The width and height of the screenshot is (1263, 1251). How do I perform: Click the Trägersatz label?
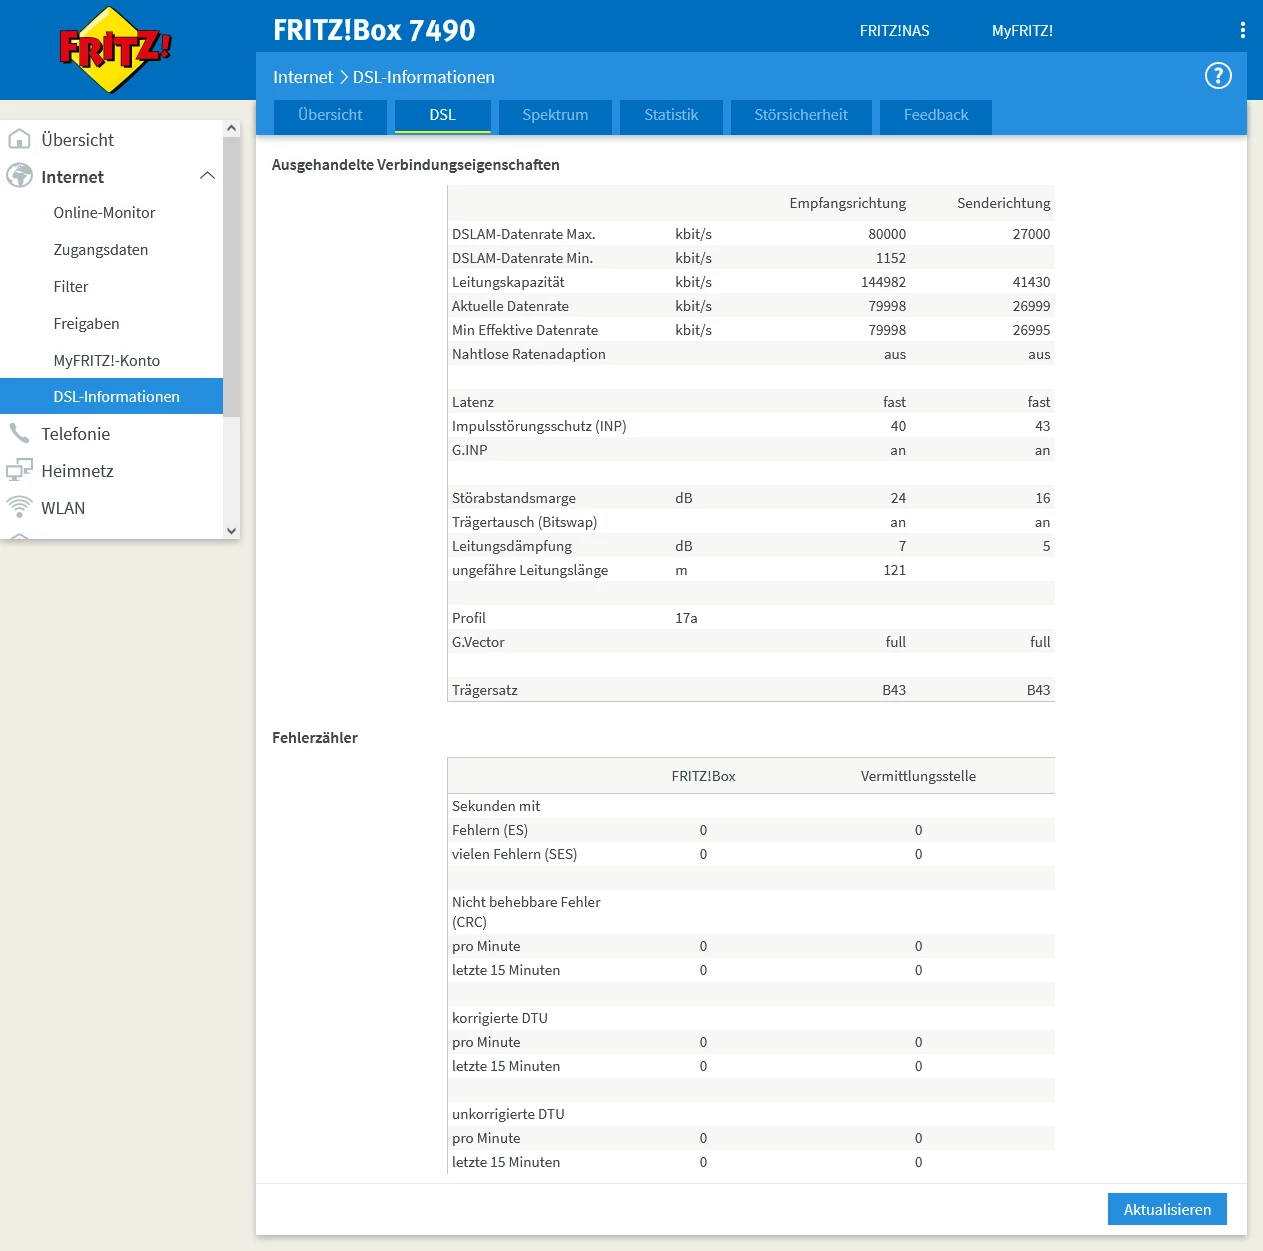click(x=484, y=690)
